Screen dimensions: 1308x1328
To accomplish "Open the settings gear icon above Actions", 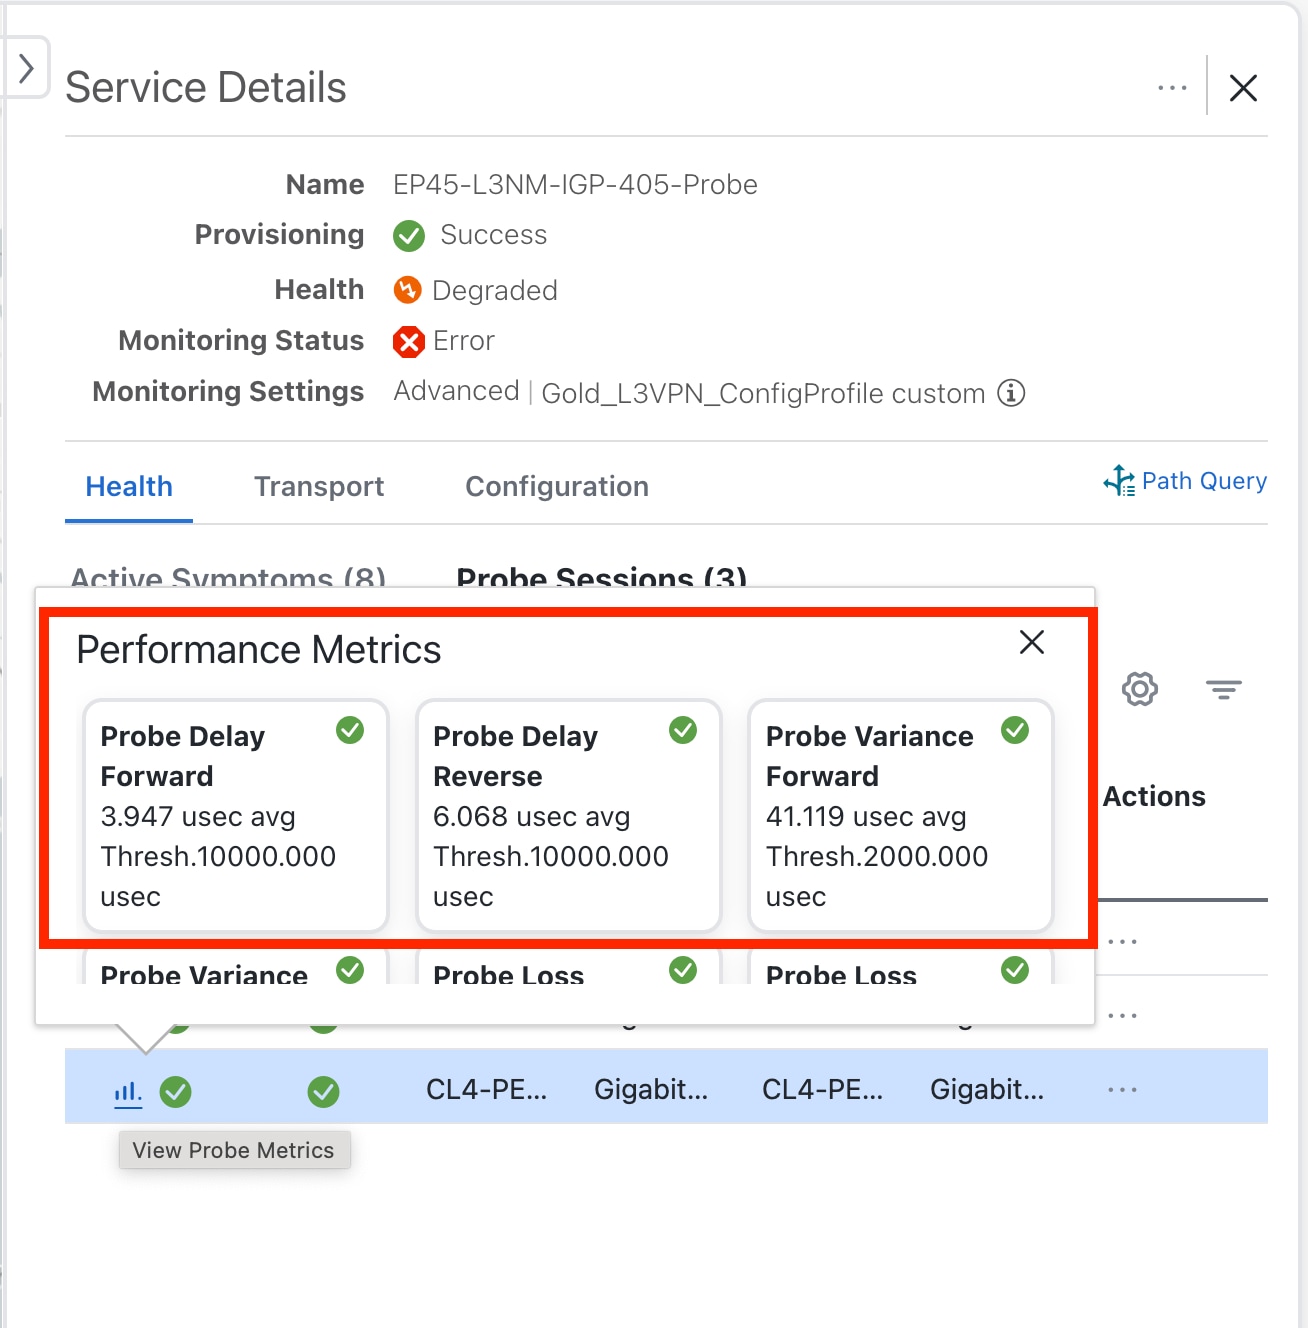I will pos(1139,689).
